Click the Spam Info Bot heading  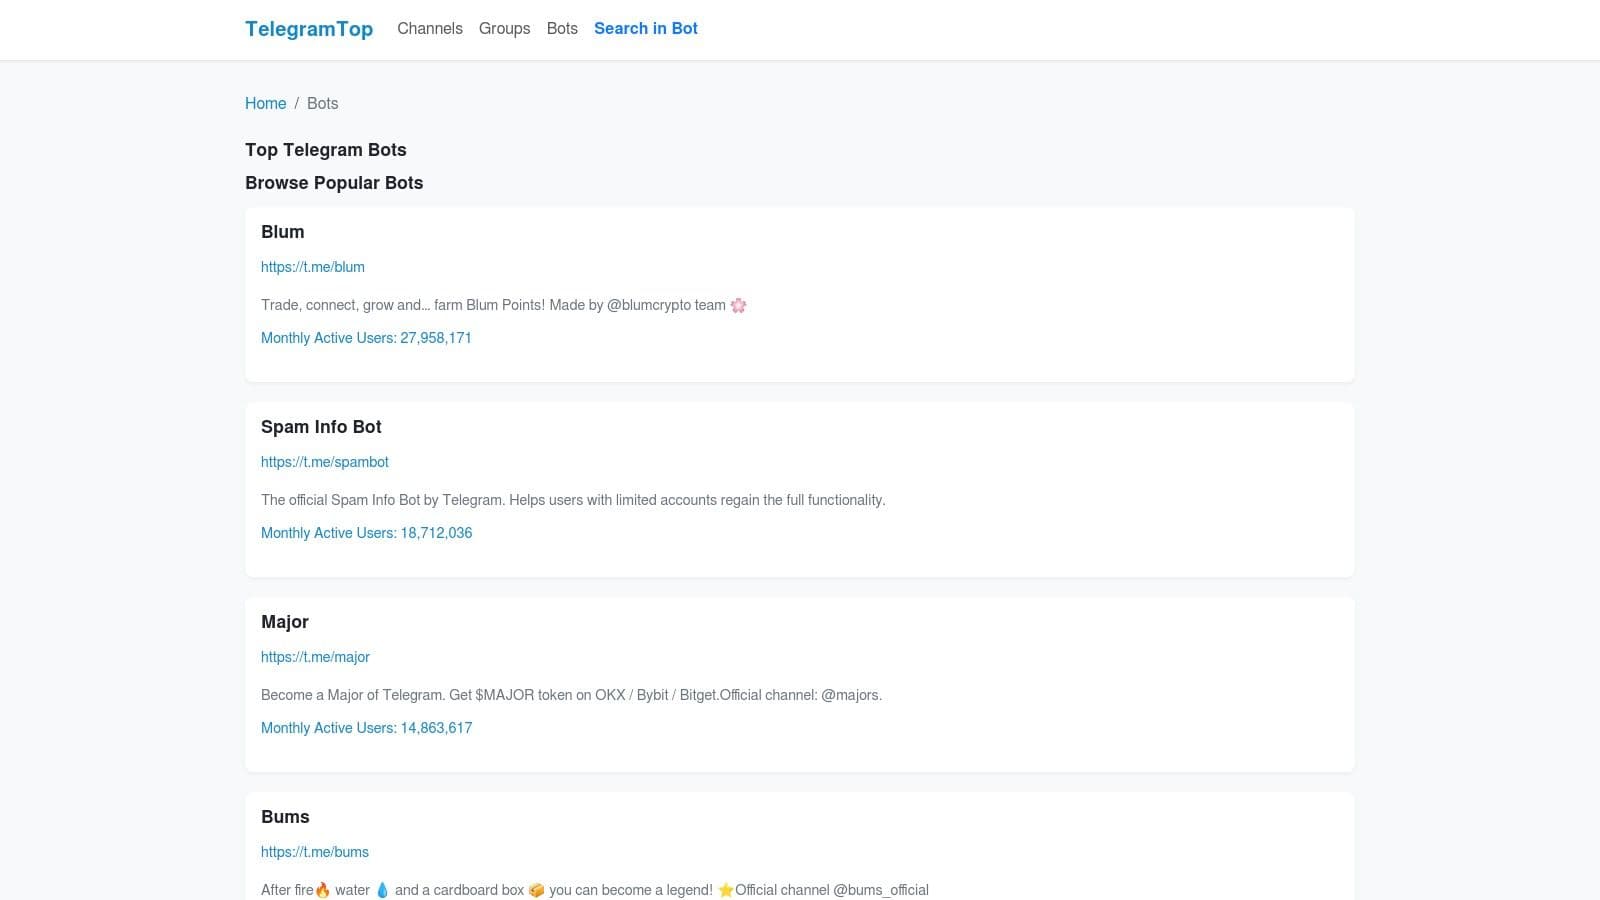pos(321,427)
